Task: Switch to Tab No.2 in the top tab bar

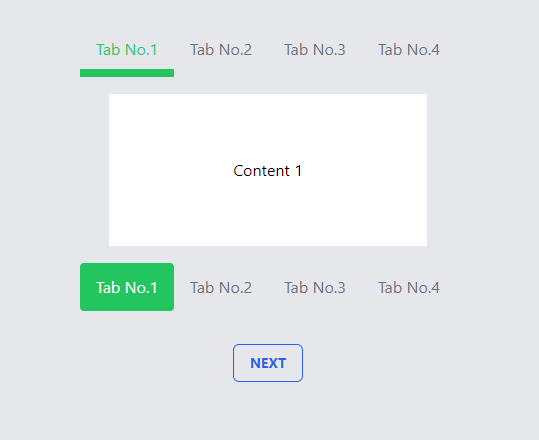Action: point(221,50)
